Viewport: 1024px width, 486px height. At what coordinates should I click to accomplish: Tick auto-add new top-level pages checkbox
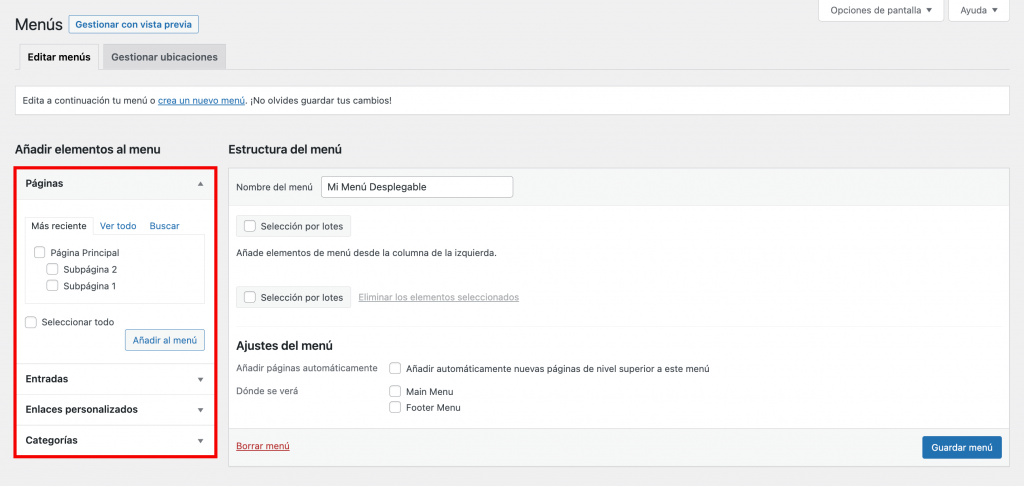pyautogui.click(x=395, y=368)
